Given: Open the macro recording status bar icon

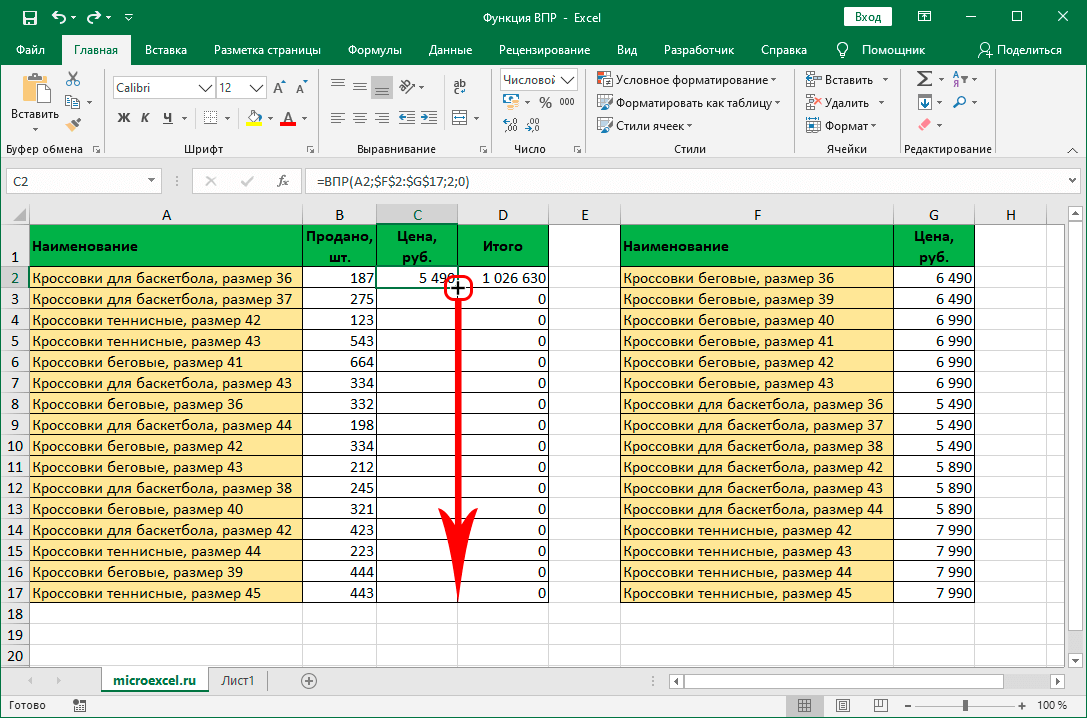Looking at the screenshot, I should [79, 706].
